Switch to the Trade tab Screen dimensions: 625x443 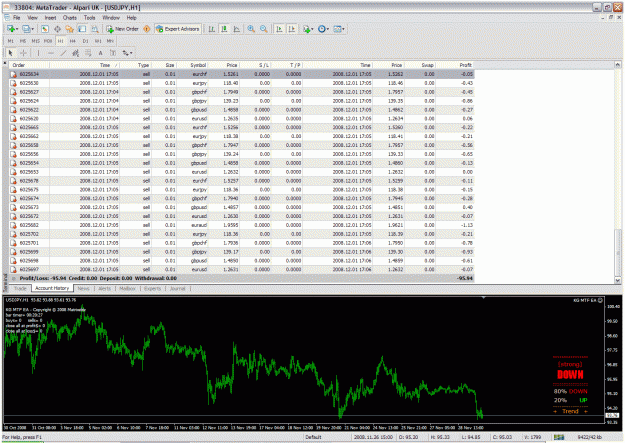click(x=20, y=288)
